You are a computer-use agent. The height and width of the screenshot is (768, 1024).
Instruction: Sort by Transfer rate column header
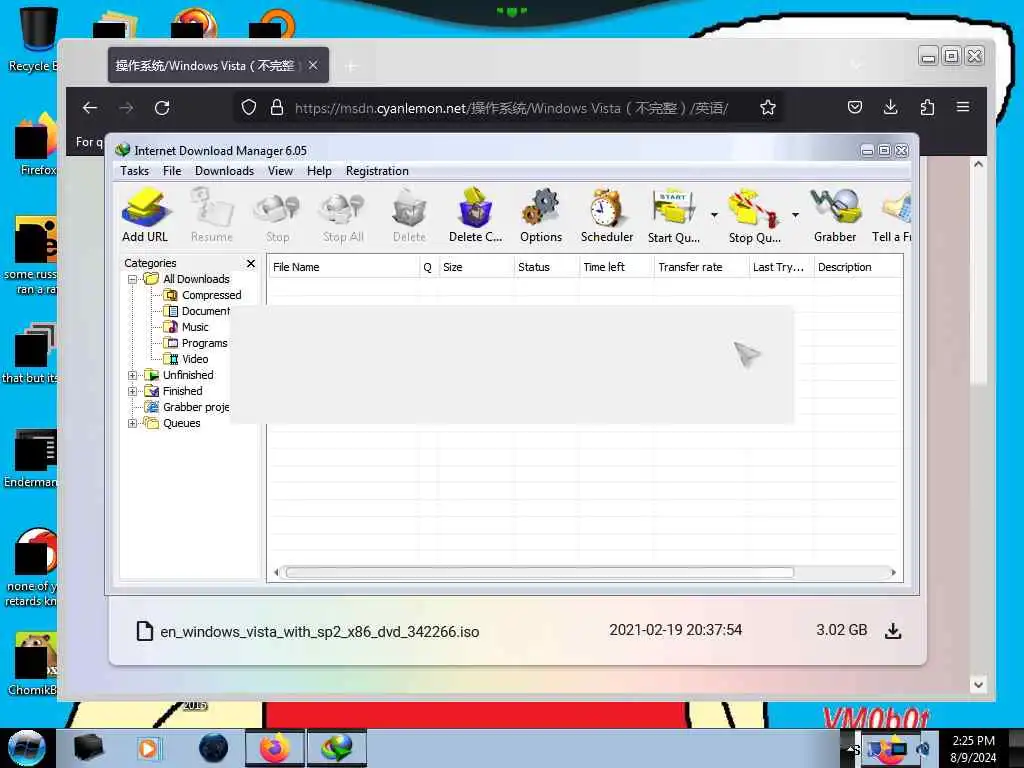[701, 267]
